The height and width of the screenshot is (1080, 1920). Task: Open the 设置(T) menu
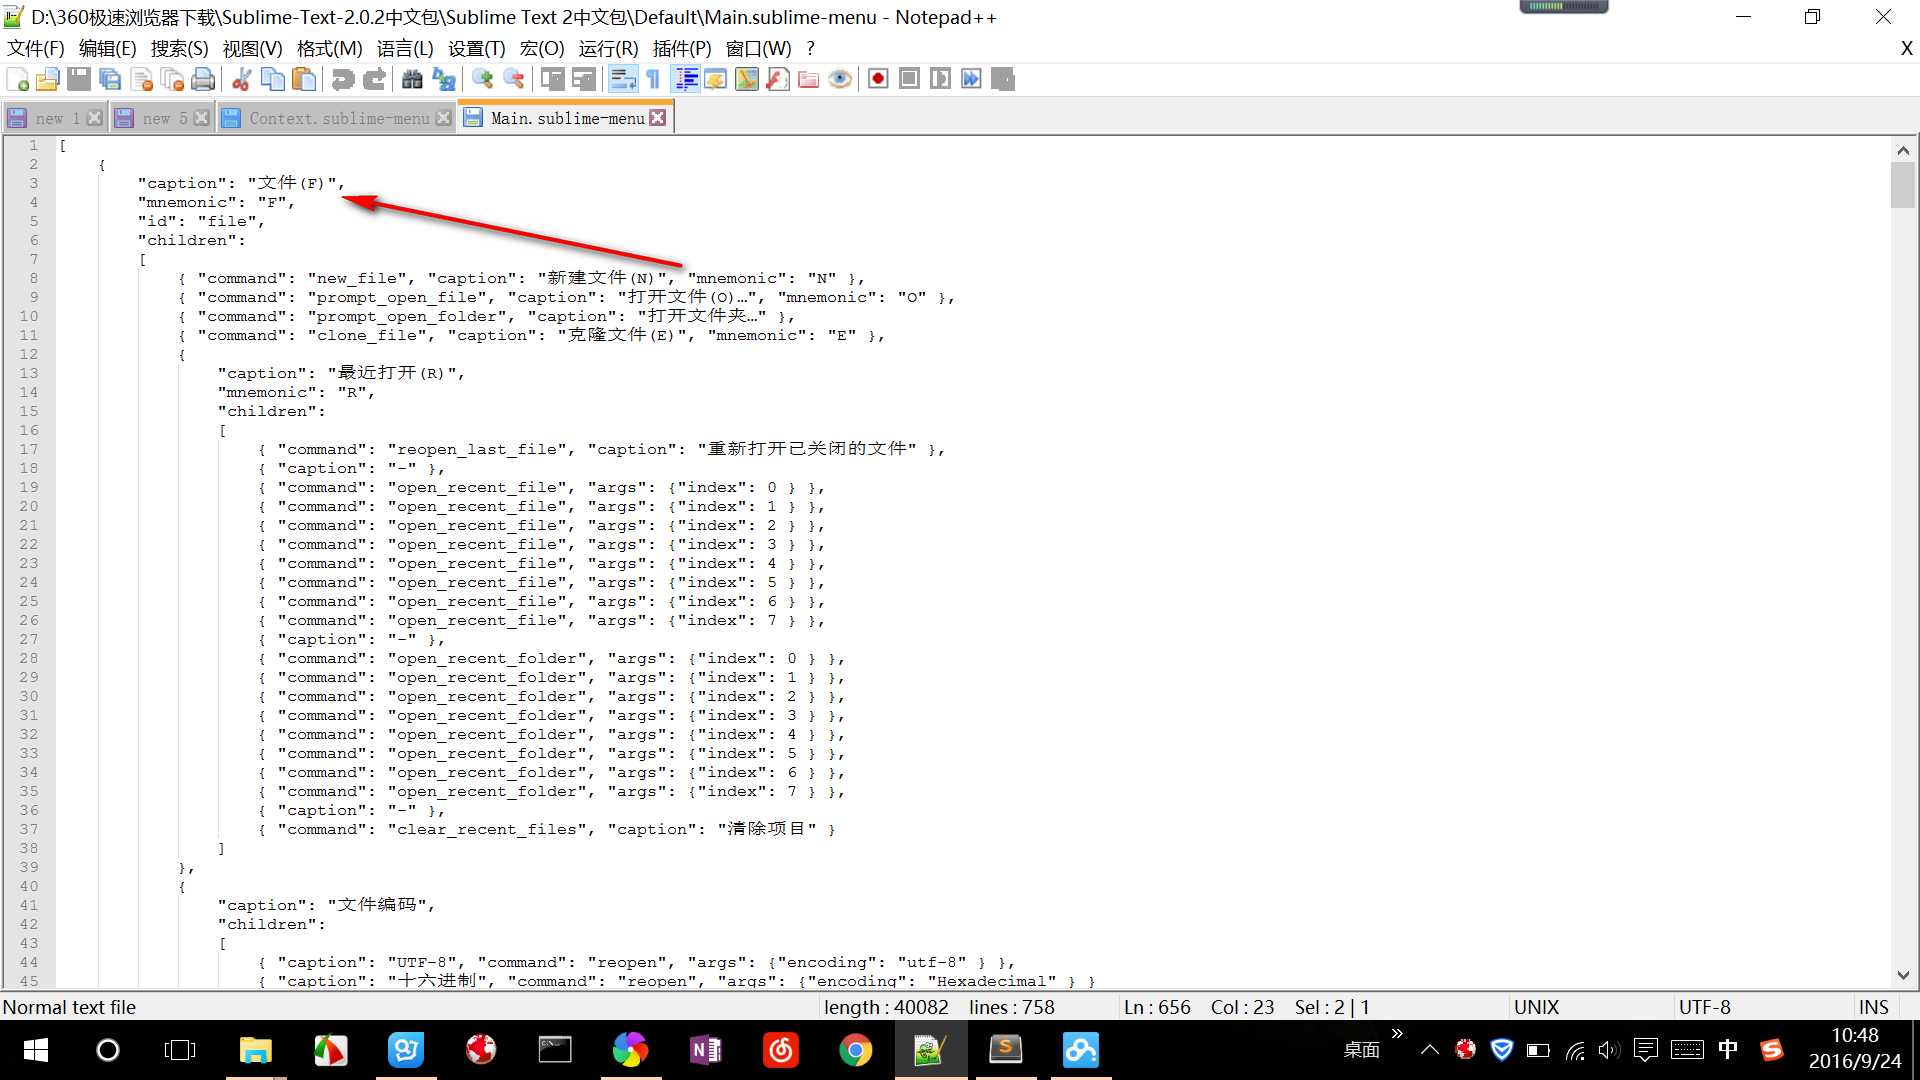point(477,49)
